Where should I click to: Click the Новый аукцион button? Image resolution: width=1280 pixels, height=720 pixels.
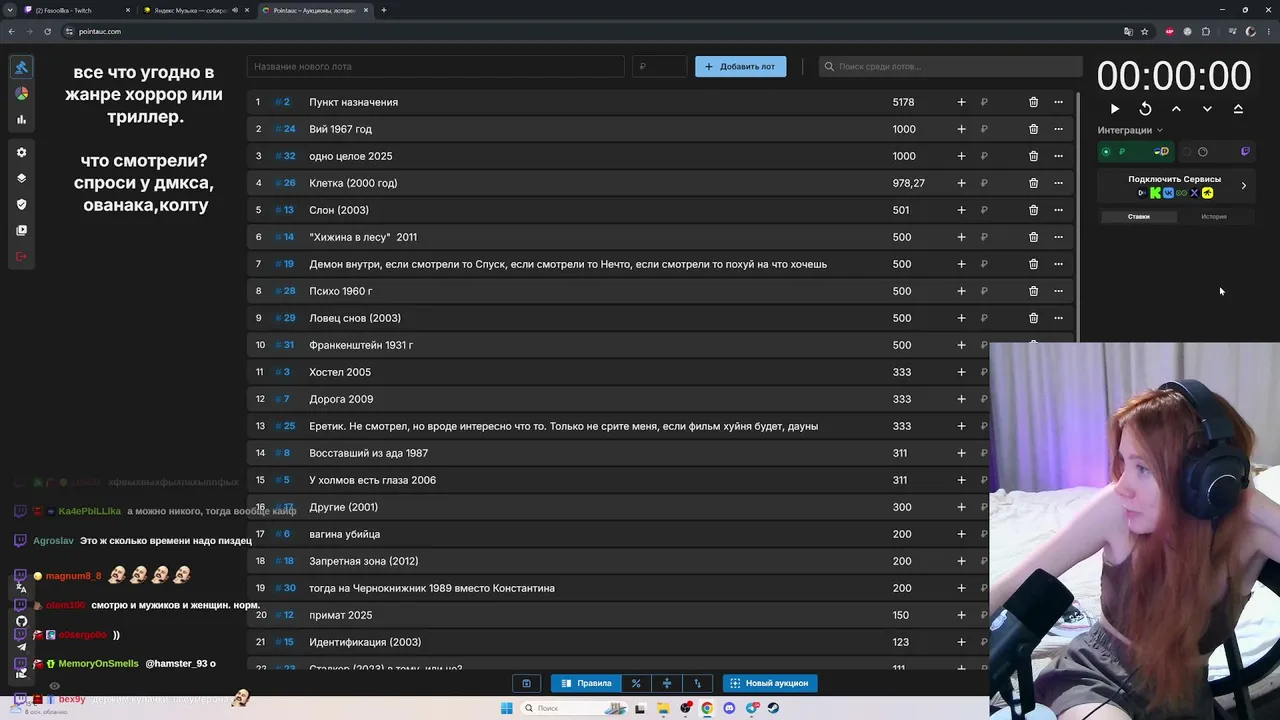pos(769,683)
